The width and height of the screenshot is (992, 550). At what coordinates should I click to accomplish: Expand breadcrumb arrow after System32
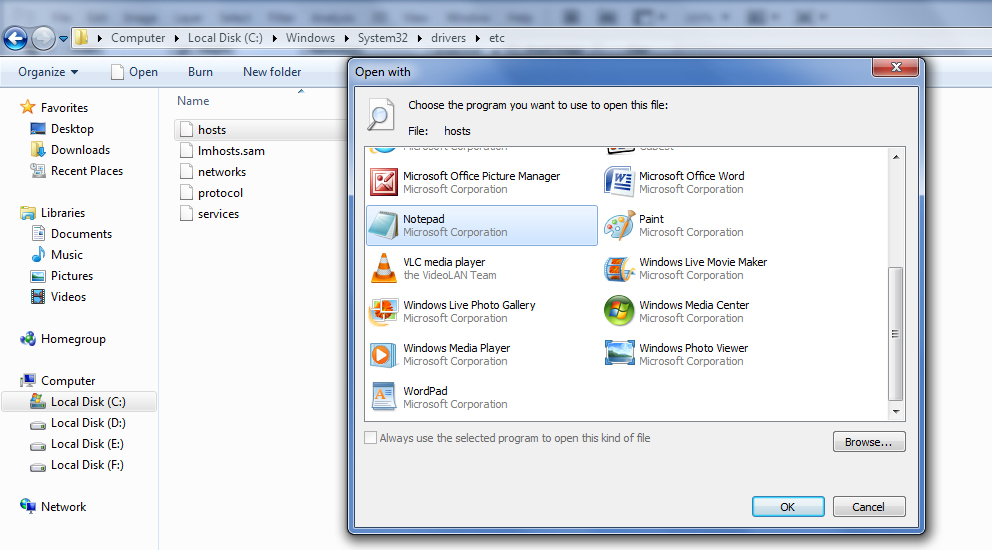[x=419, y=38]
